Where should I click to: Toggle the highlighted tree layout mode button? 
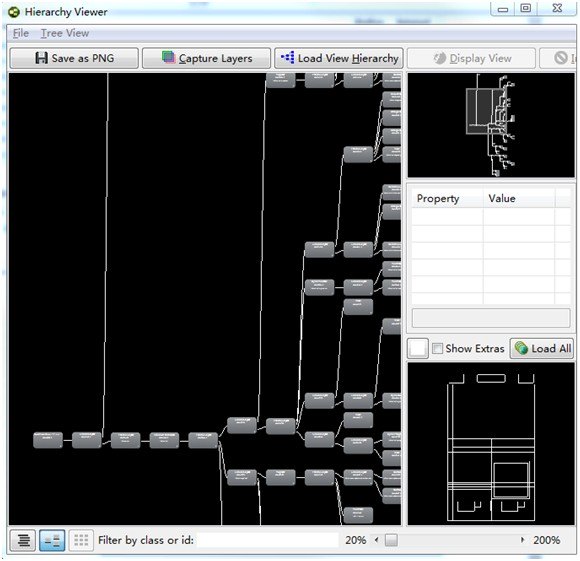[52, 540]
